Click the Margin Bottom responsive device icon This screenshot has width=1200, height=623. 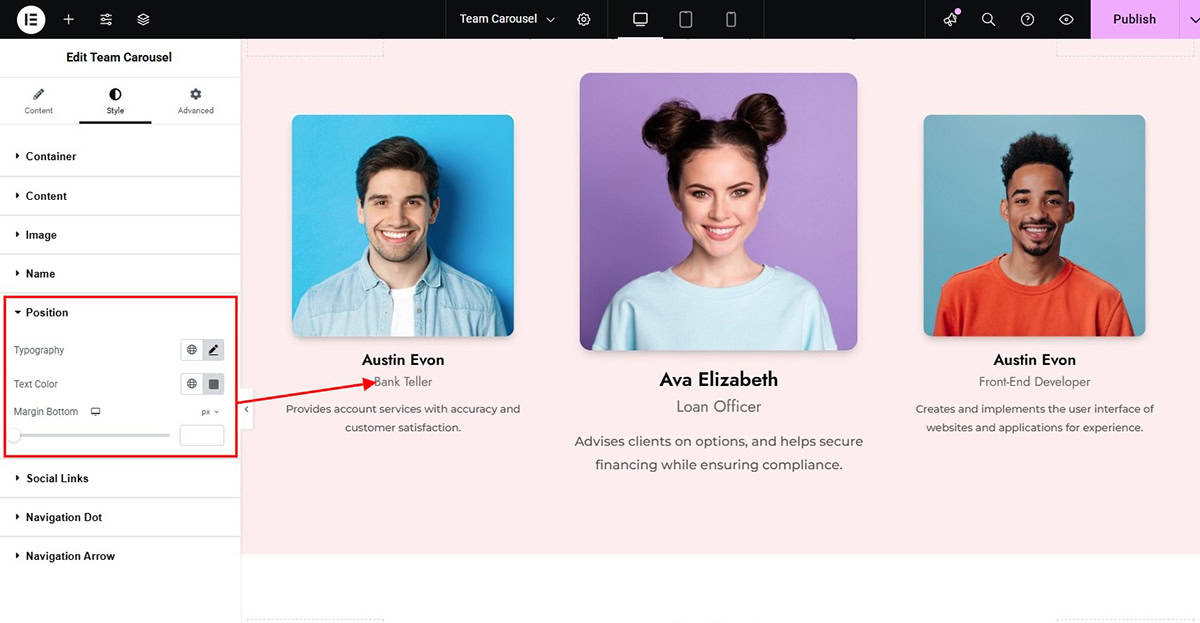pyautogui.click(x=96, y=411)
